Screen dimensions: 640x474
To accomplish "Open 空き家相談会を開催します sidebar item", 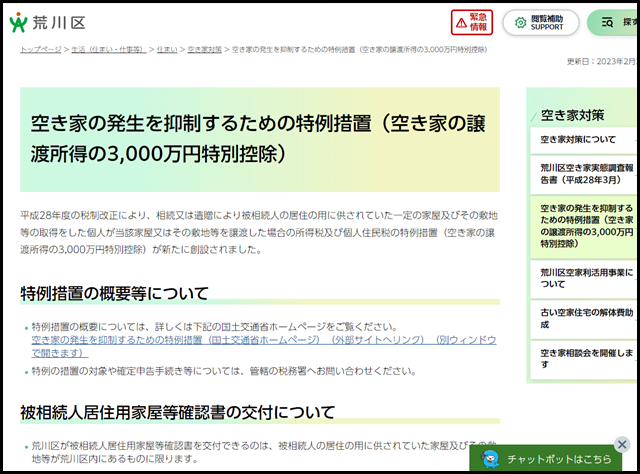I will [x=583, y=359].
